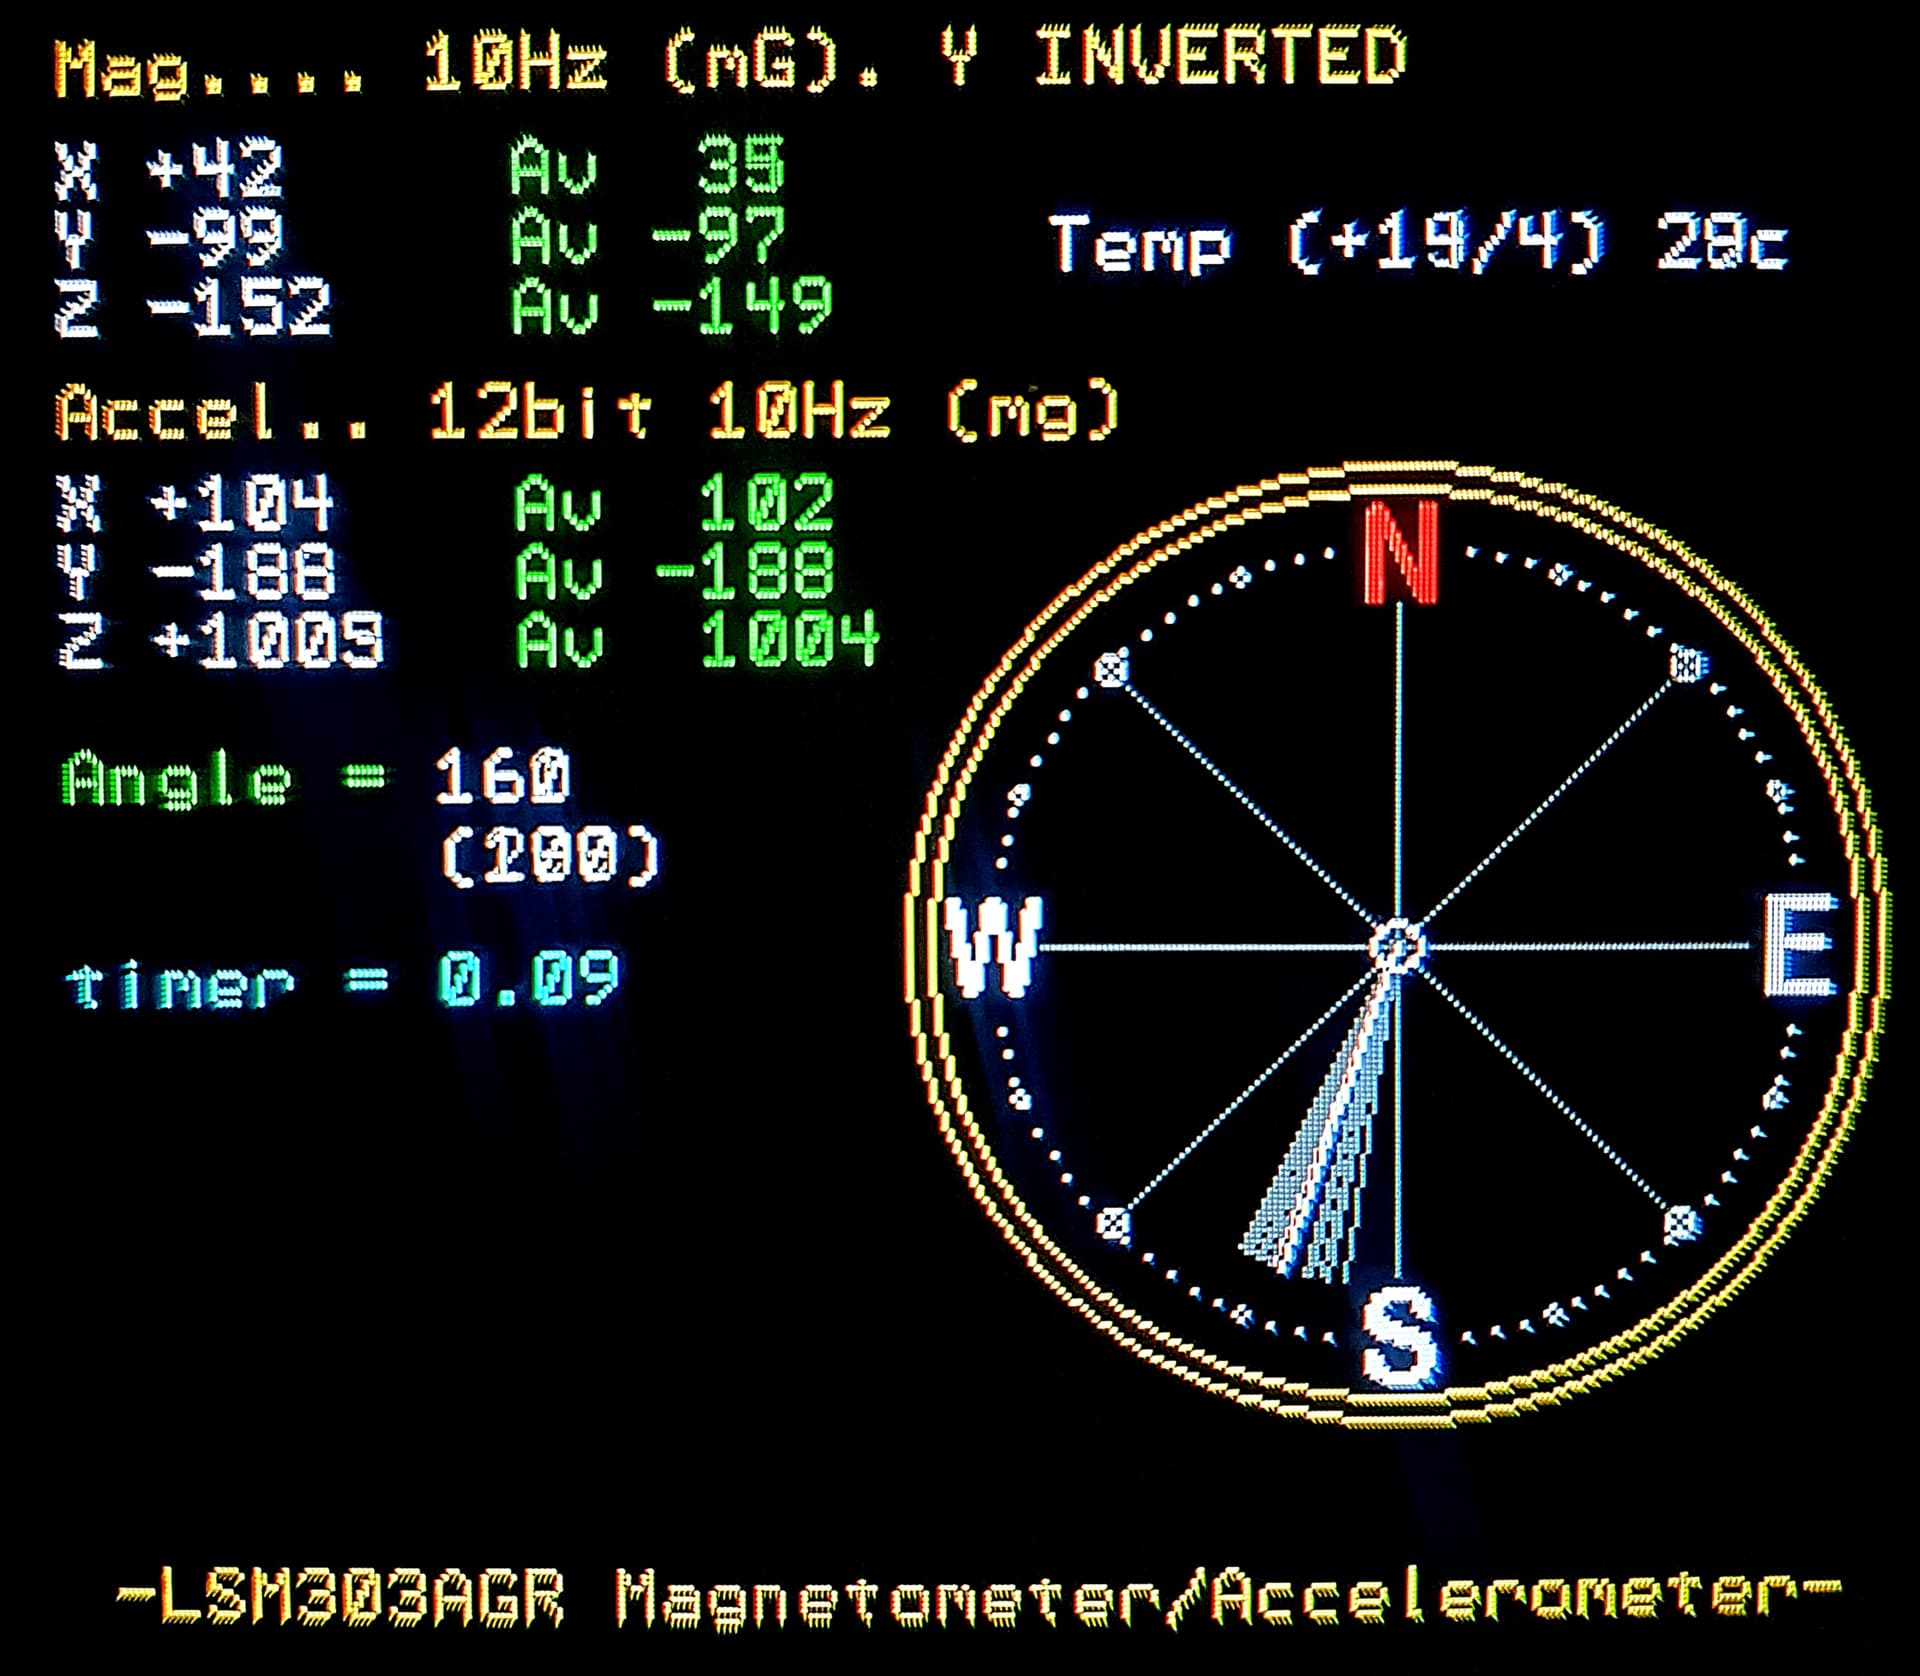
Task: Click the compass center hub circle
Action: point(1397,945)
